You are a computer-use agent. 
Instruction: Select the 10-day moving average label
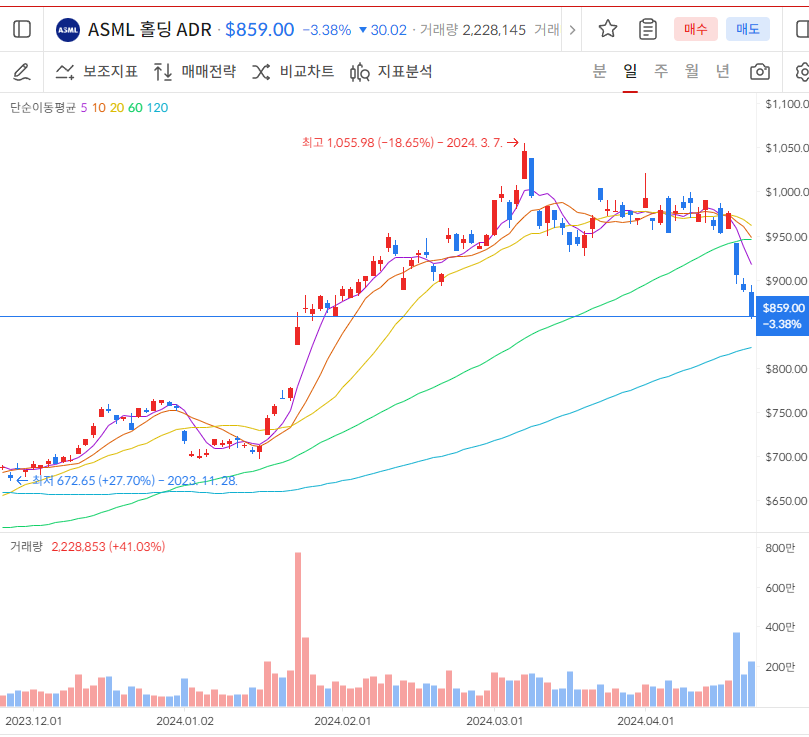coord(99,108)
